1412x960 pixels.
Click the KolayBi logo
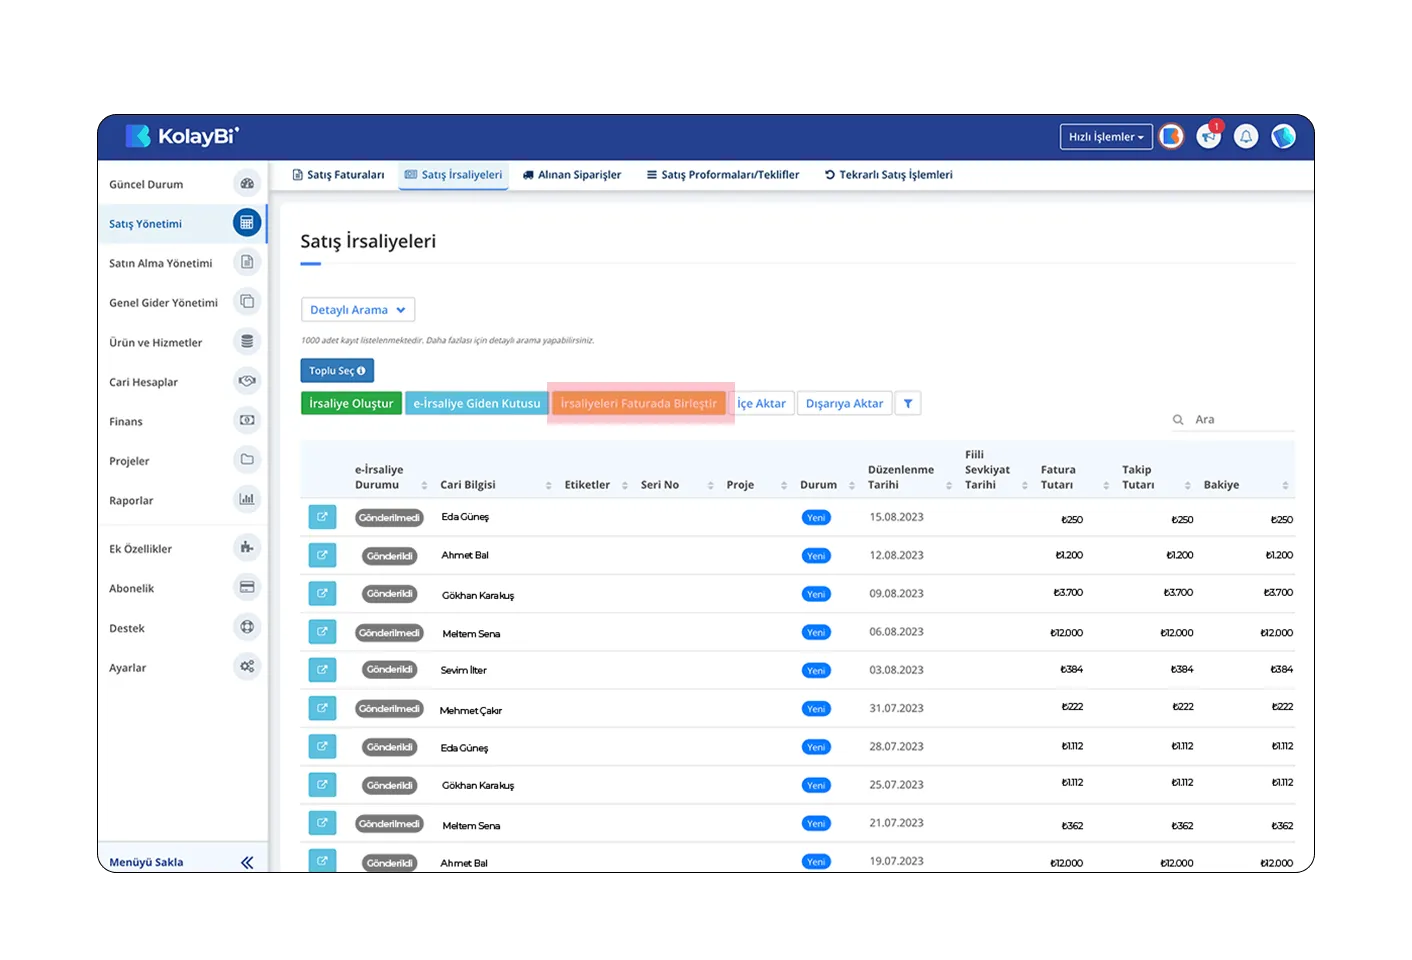pyautogui.click(x=182, y=136)
